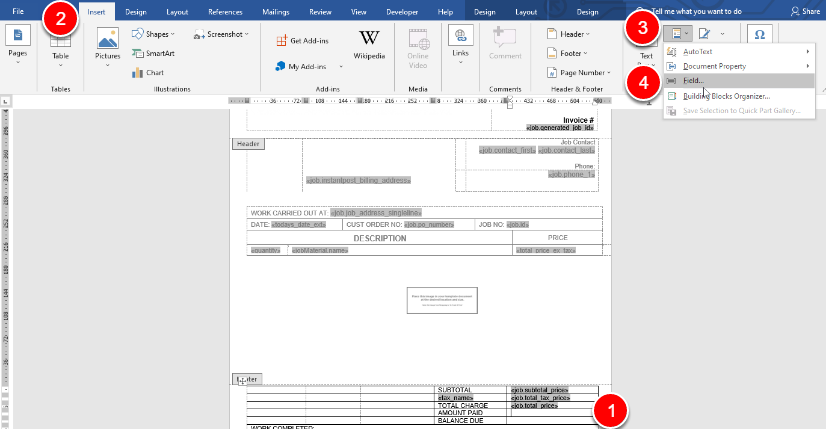Click the Quick Parts button

[677, 34]
